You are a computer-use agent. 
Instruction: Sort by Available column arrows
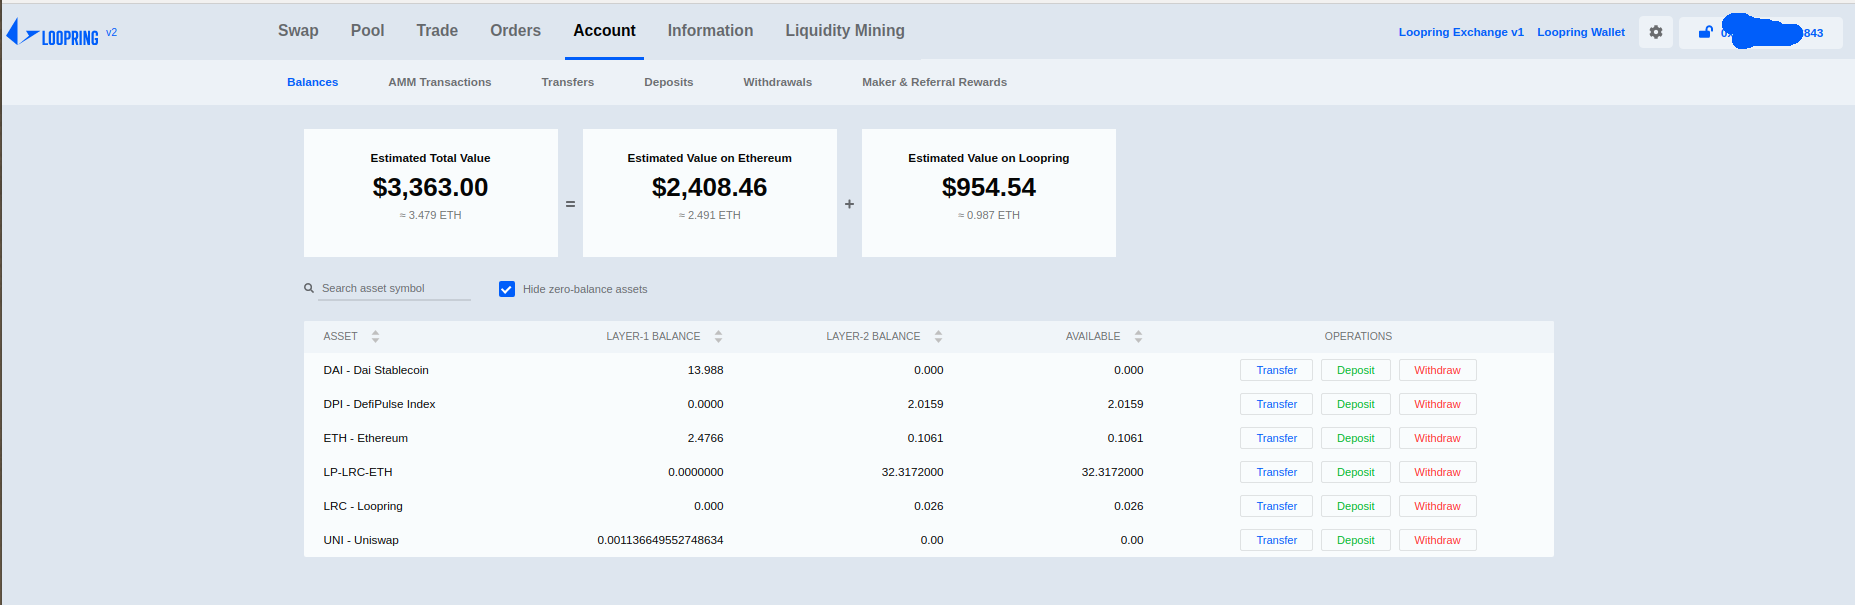pyautogui.click(x=1138, y=337)
